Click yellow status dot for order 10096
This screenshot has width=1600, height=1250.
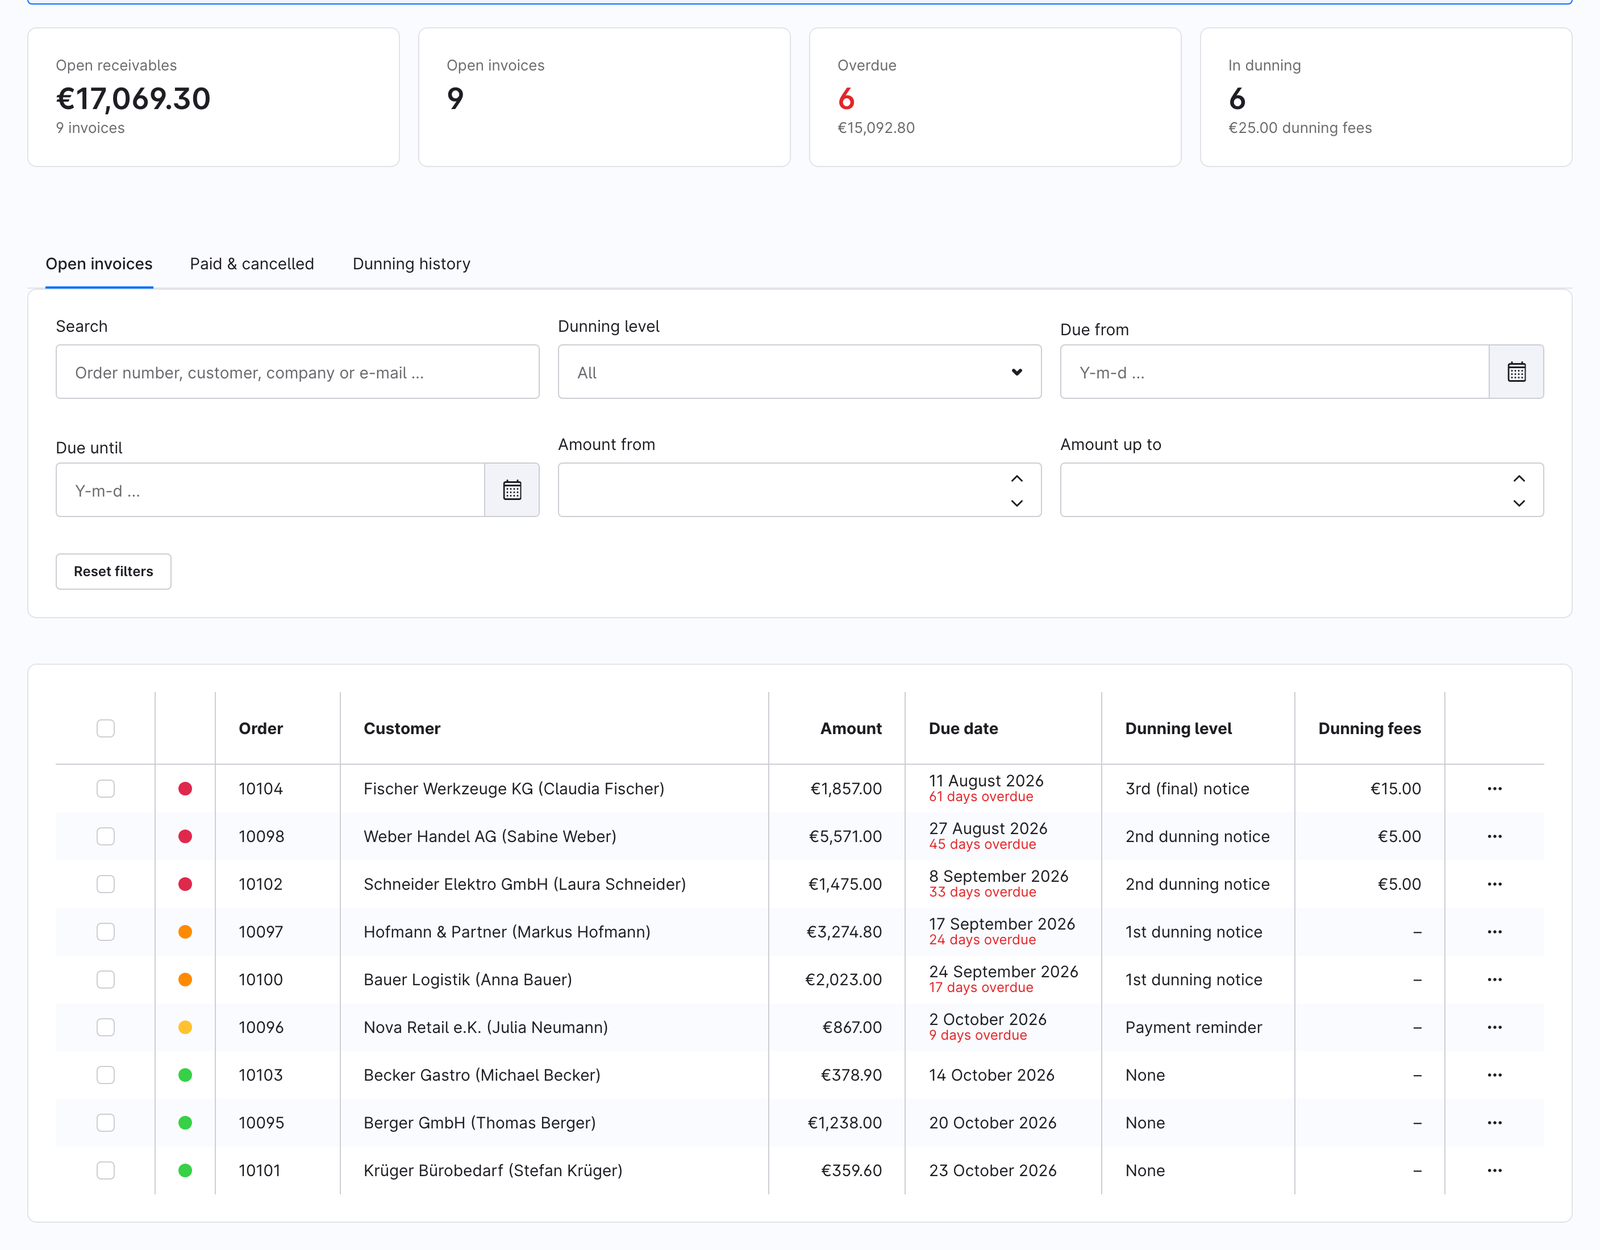pyautogui.click(x=185, y=1028)
